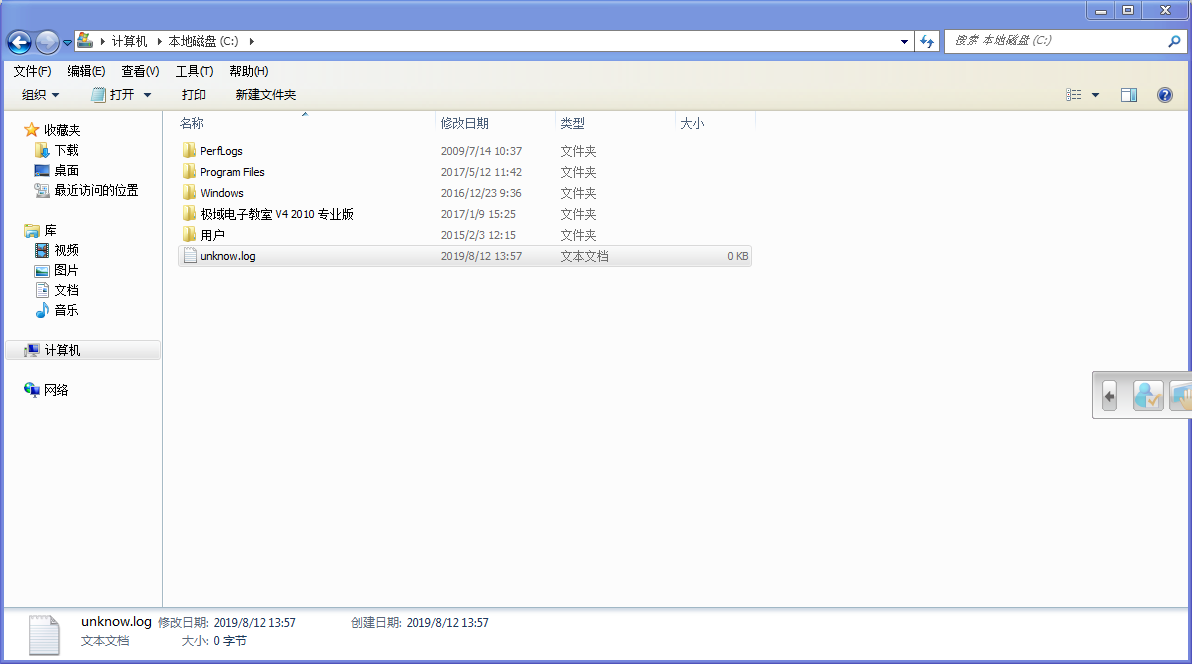Sort by the 修改日期 column header

coord(465,123)
